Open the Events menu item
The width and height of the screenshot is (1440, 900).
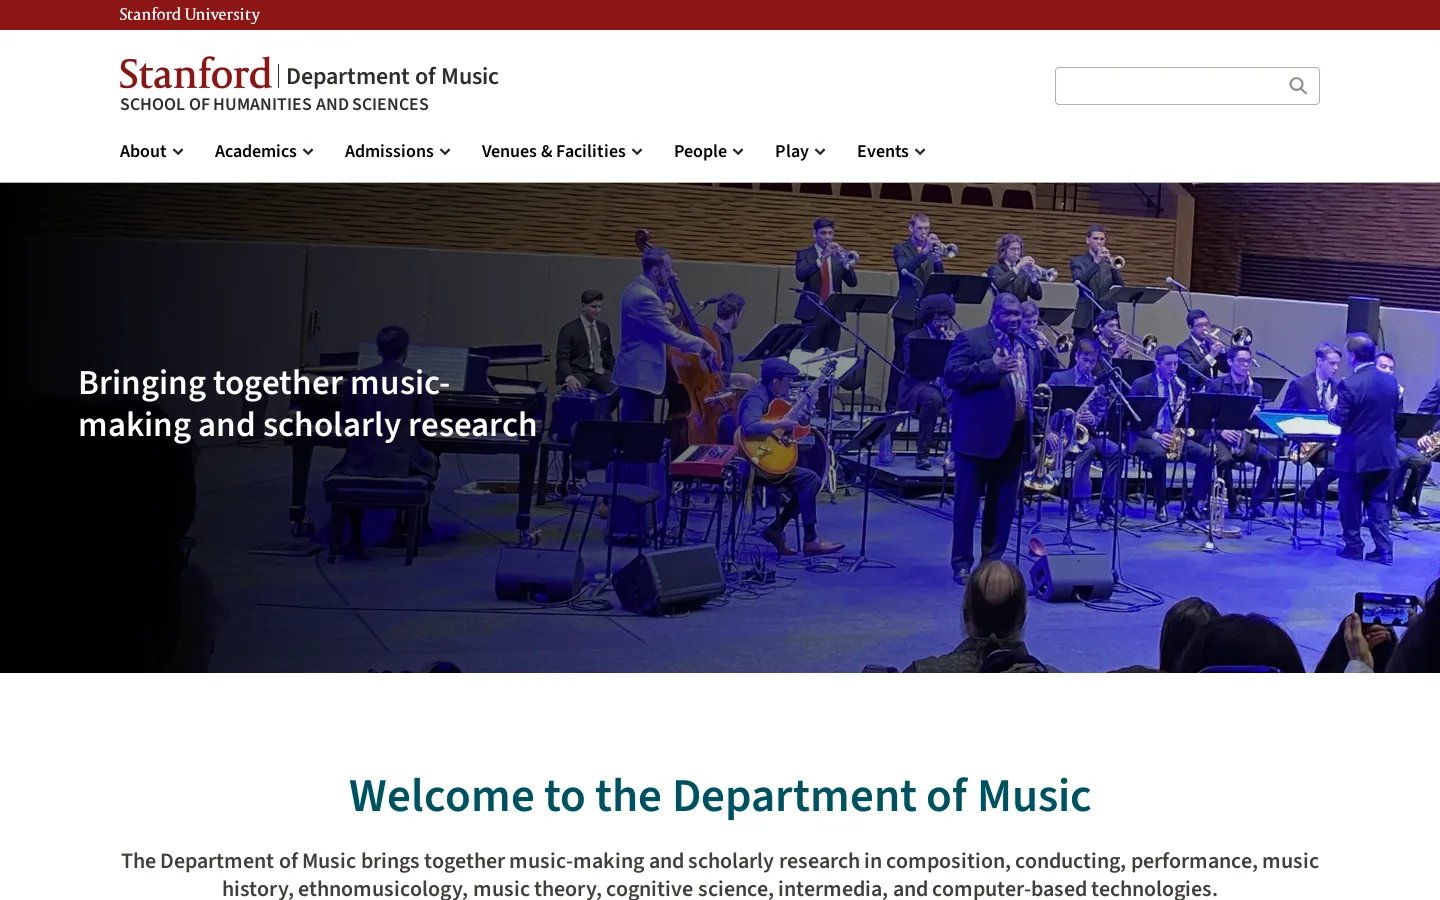point(883,151)
